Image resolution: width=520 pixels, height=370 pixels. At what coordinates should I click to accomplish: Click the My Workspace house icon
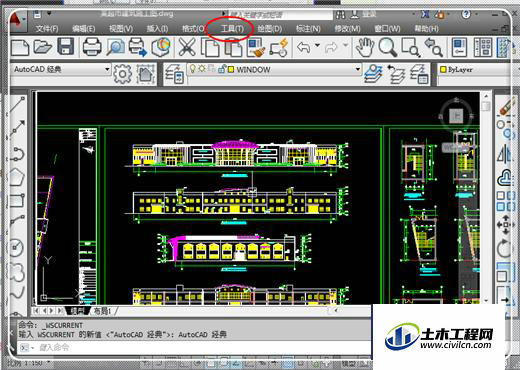click(145, 74)
